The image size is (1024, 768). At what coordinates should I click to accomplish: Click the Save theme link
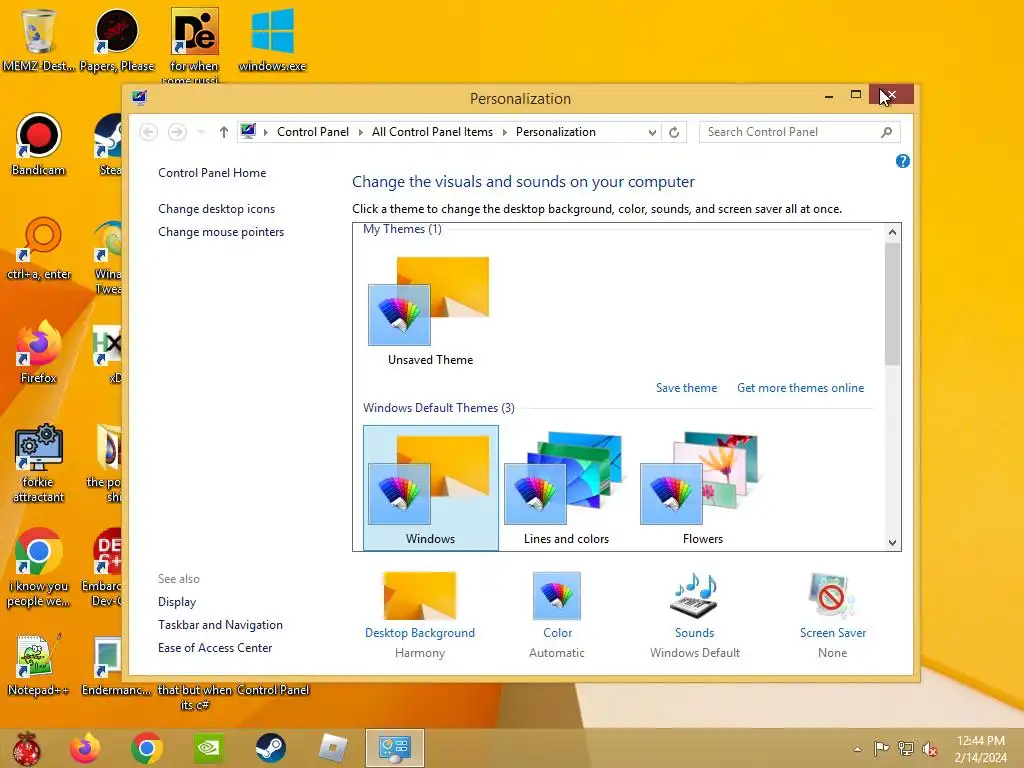pyautogui.click(x=686, y=388)
